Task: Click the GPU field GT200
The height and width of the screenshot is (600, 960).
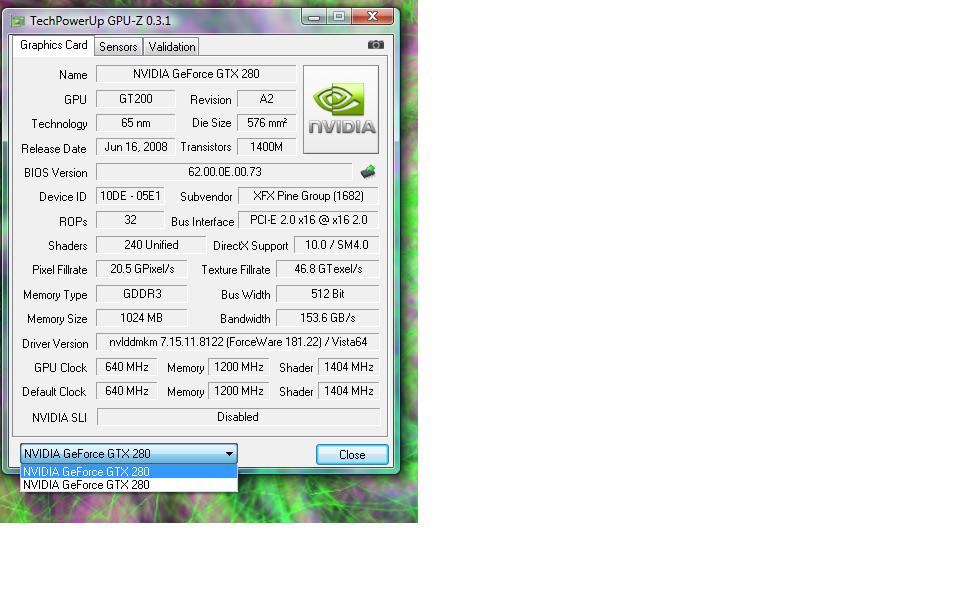Action: click(135, 99)
